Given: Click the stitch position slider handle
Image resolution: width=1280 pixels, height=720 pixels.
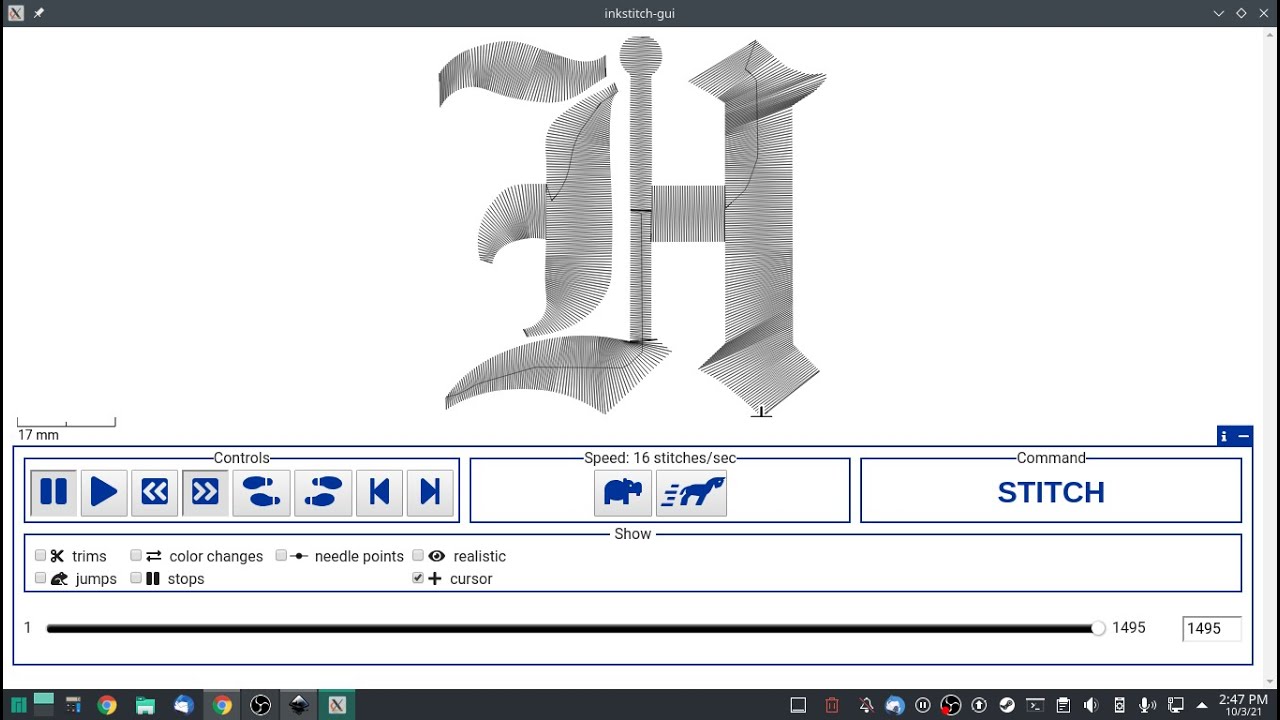Looking at the screenshot, I should tap(1098, 628).
